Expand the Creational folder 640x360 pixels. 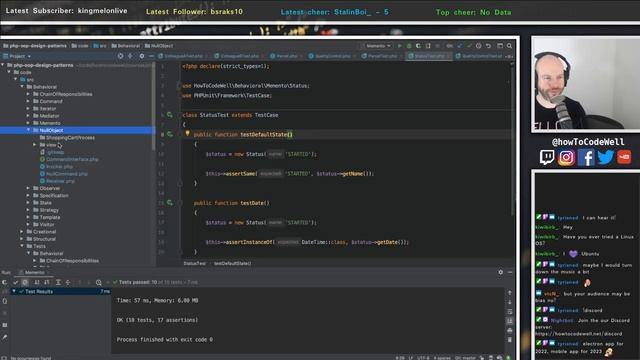(22, 231)
